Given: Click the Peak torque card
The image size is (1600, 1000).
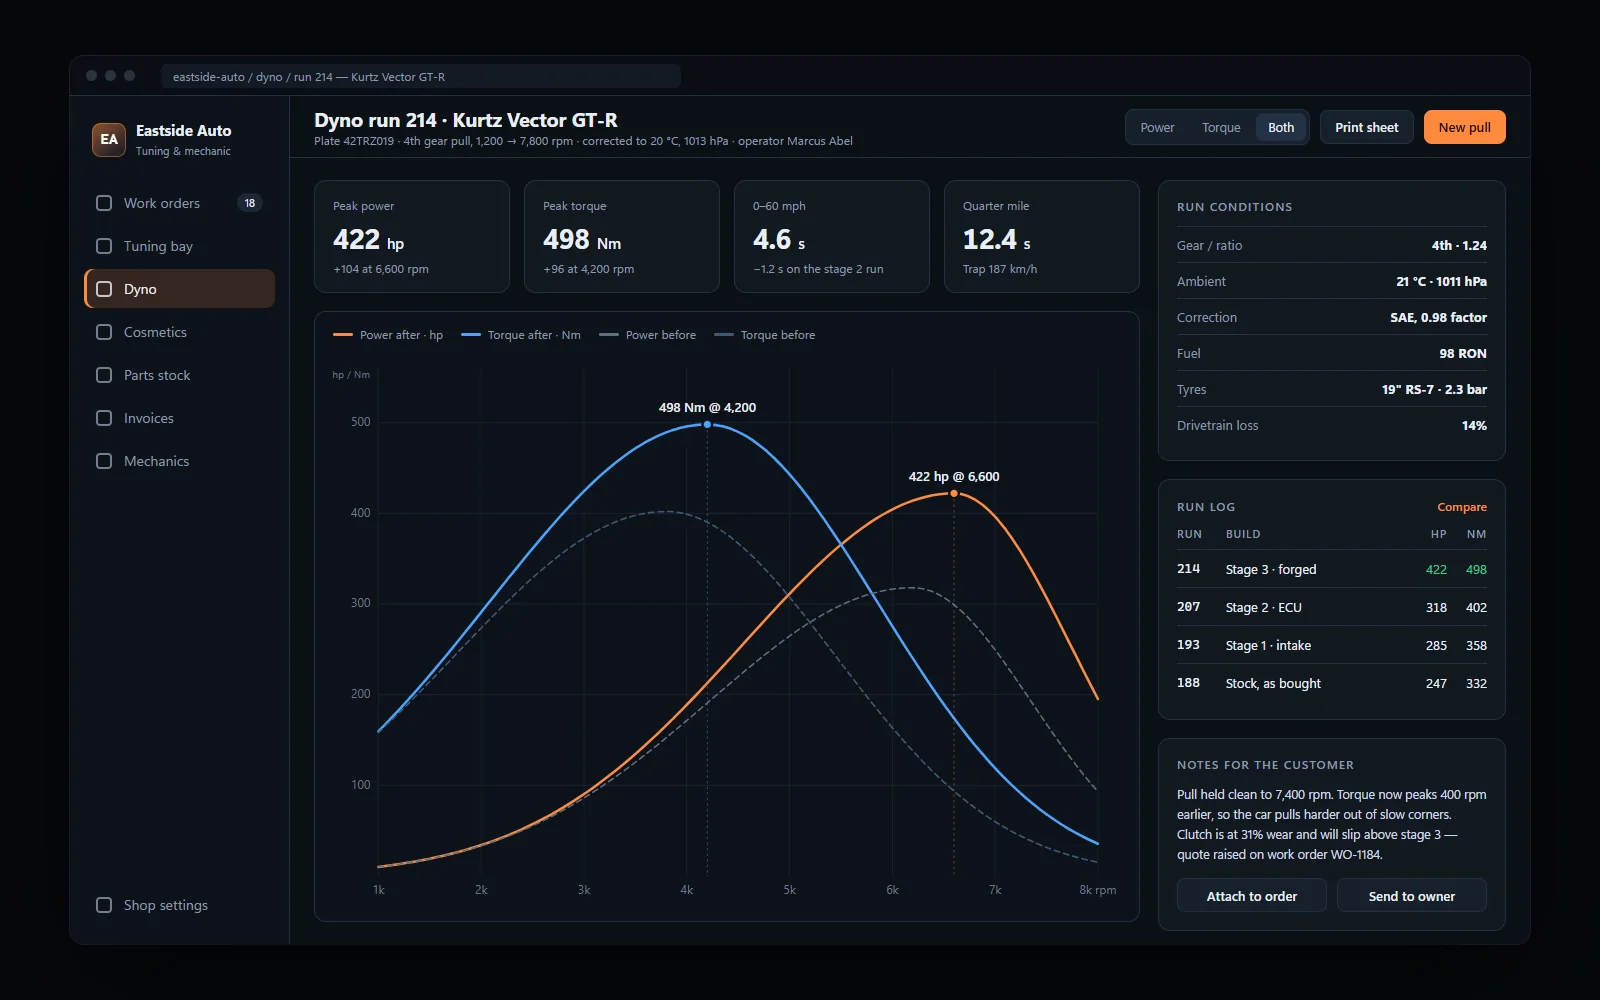Looking at the screenshot, I should [622, 237].
